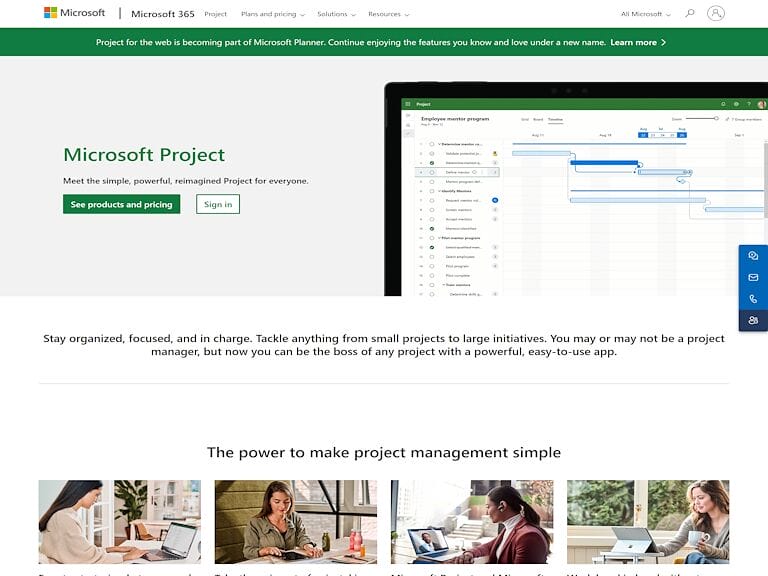Viewport: 768px width, 576px height.
Task: Follow the Learn more banner link
Action: pos(638,43)
